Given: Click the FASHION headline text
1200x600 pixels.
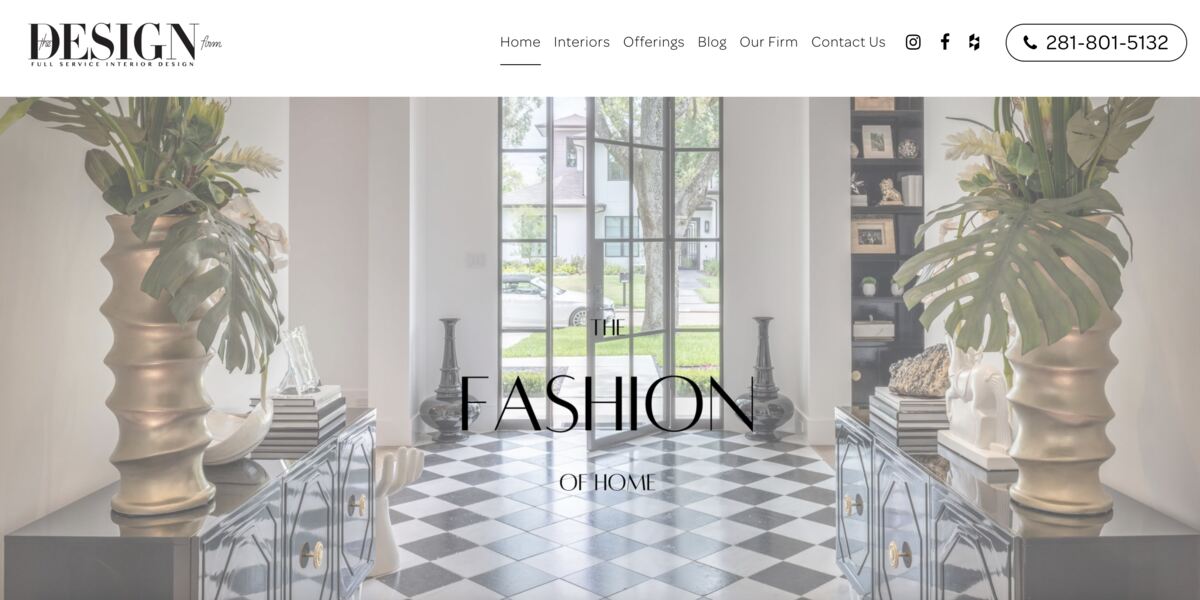Looking at the screenshot, I should pos(607,403).
